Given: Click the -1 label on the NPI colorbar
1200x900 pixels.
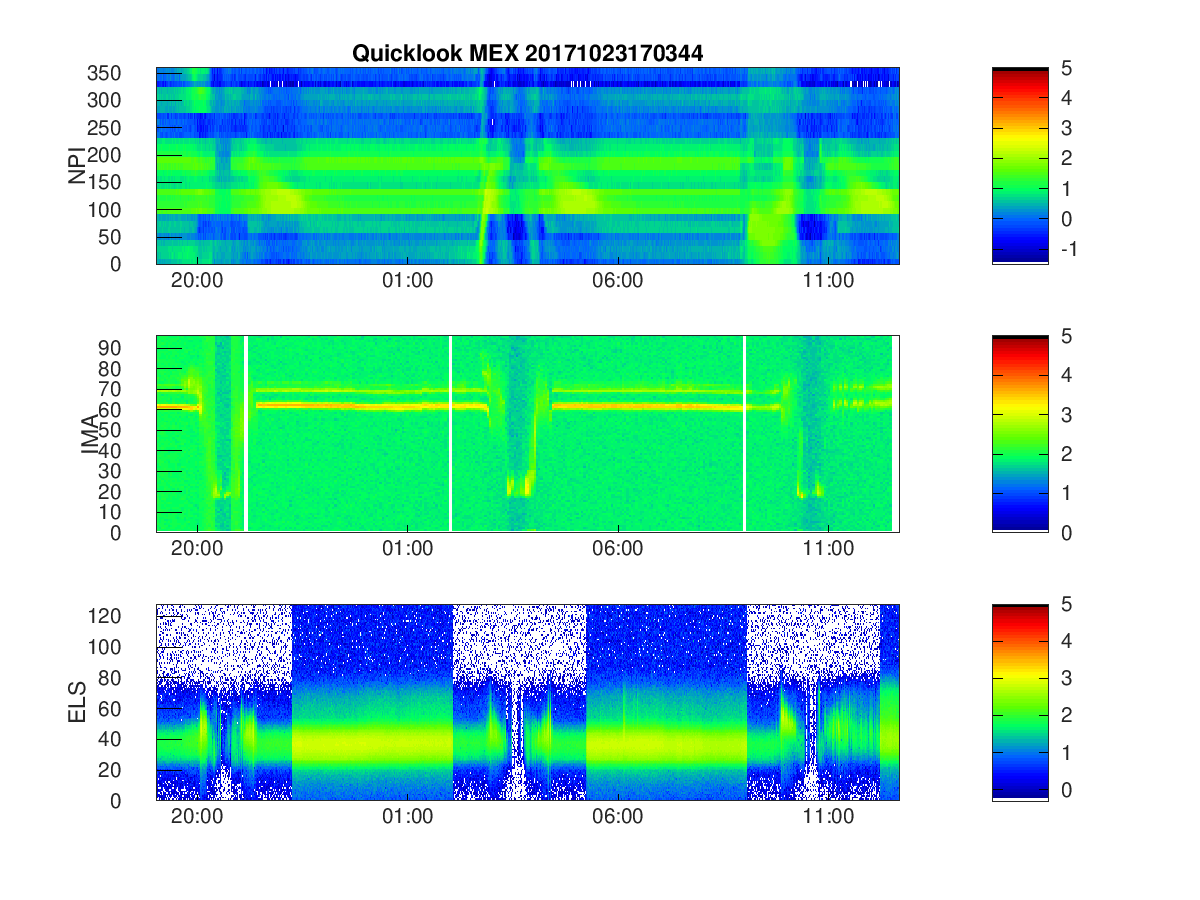Looking at the screenshot, I should pyautogui.click(x=1067, y=249).
